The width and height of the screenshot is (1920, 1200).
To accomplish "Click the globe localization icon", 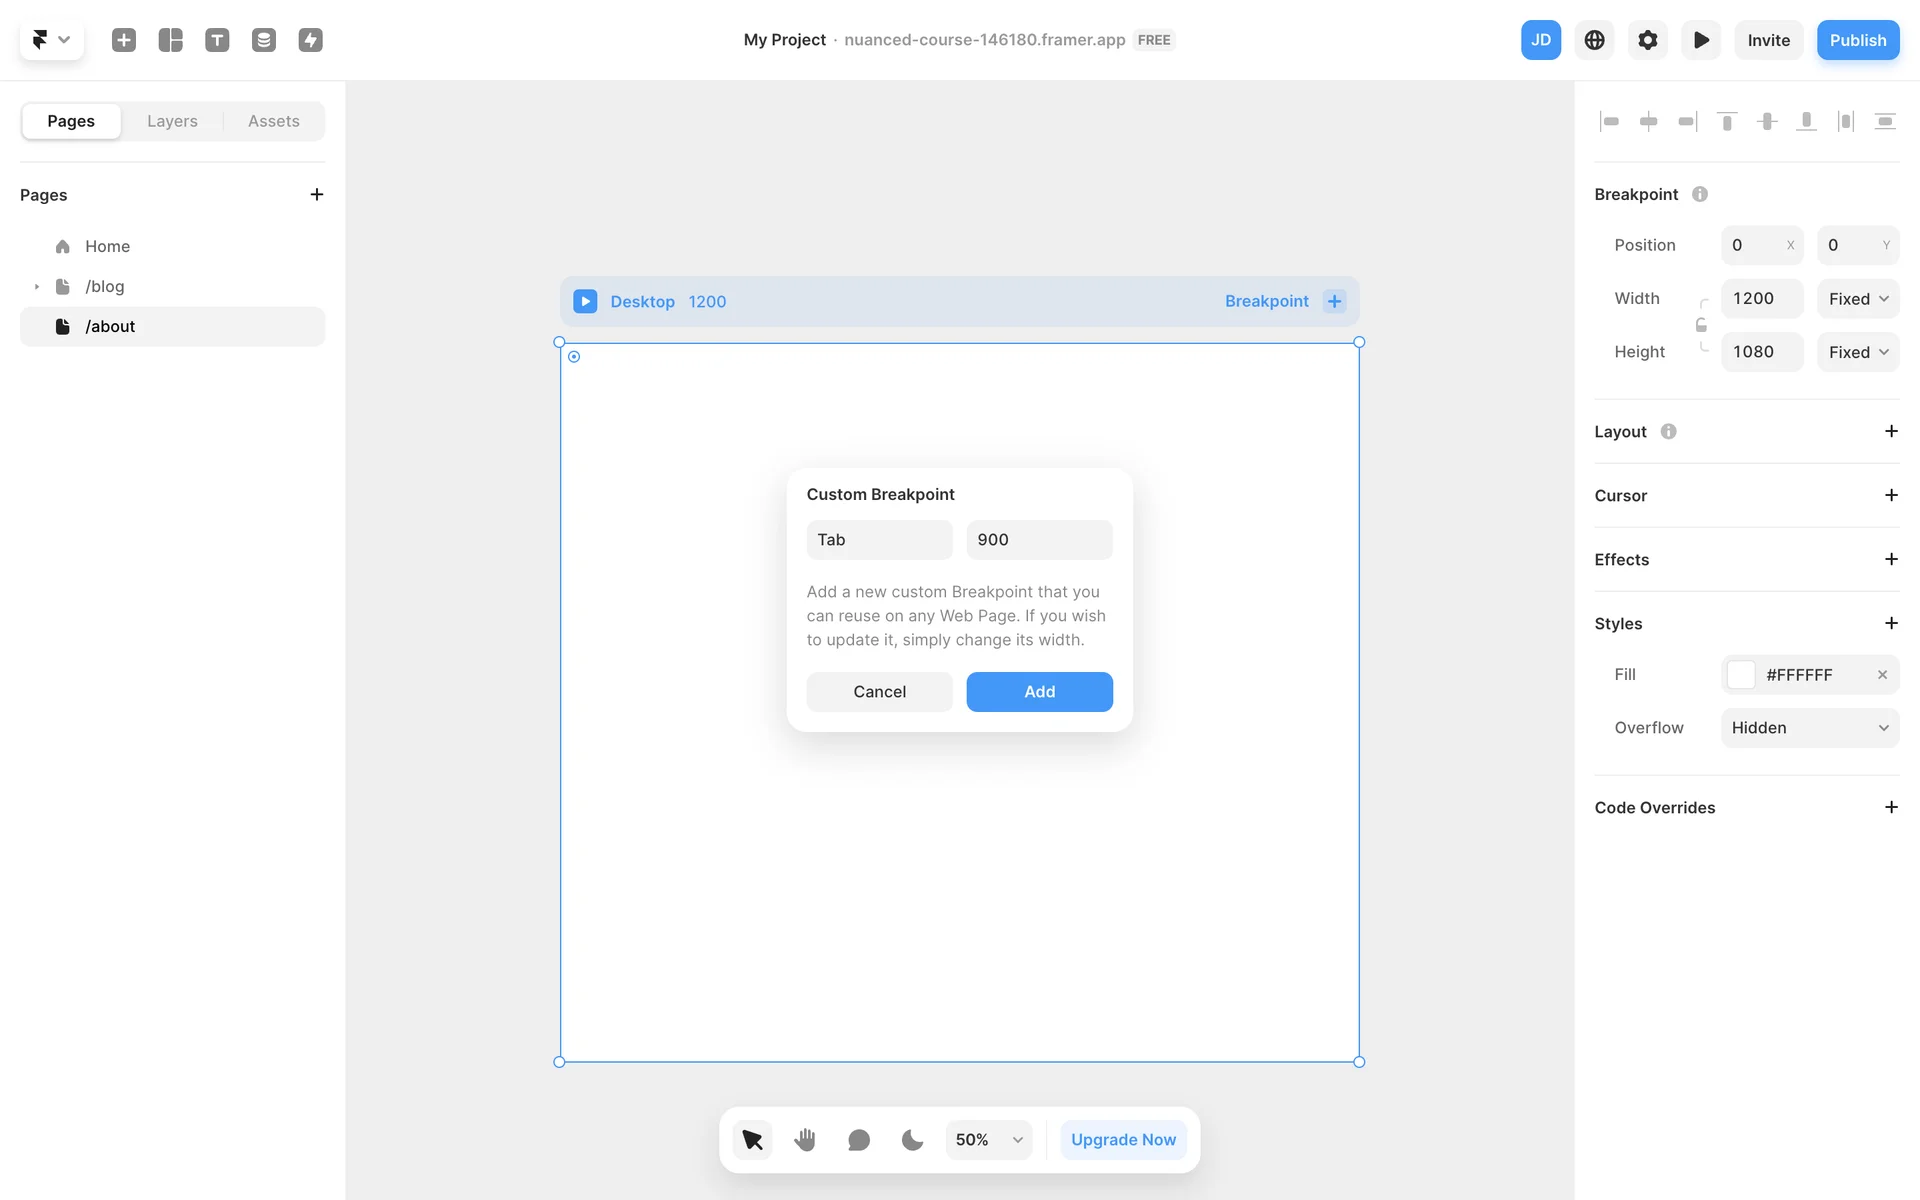I will [1594, 40].
